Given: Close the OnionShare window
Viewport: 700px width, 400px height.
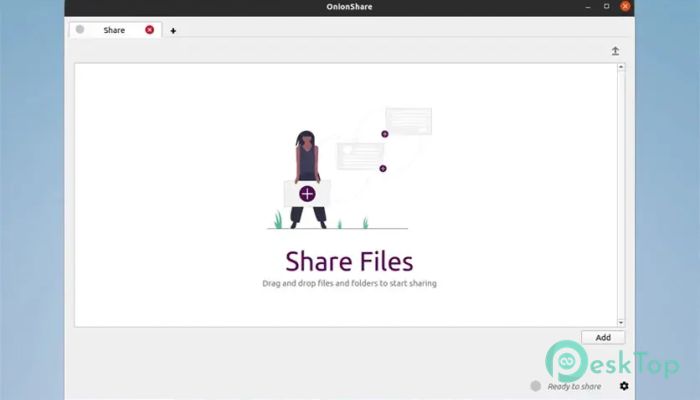Looking at the screenshot, I should point(625,6).
